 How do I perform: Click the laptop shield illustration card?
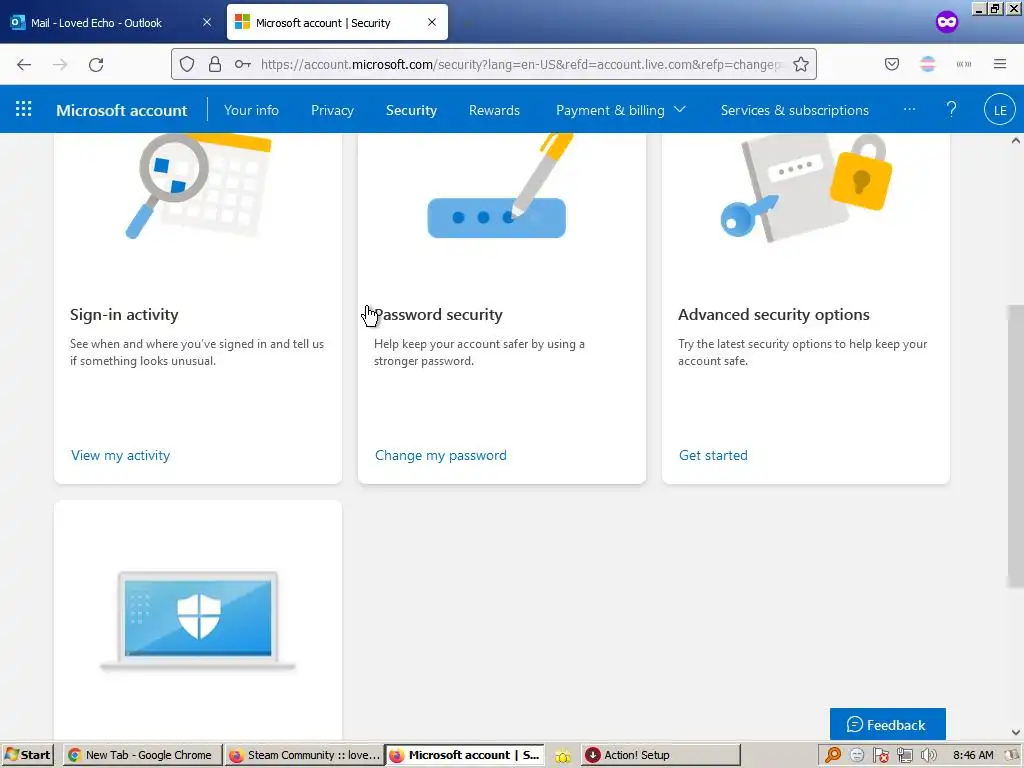198,621
